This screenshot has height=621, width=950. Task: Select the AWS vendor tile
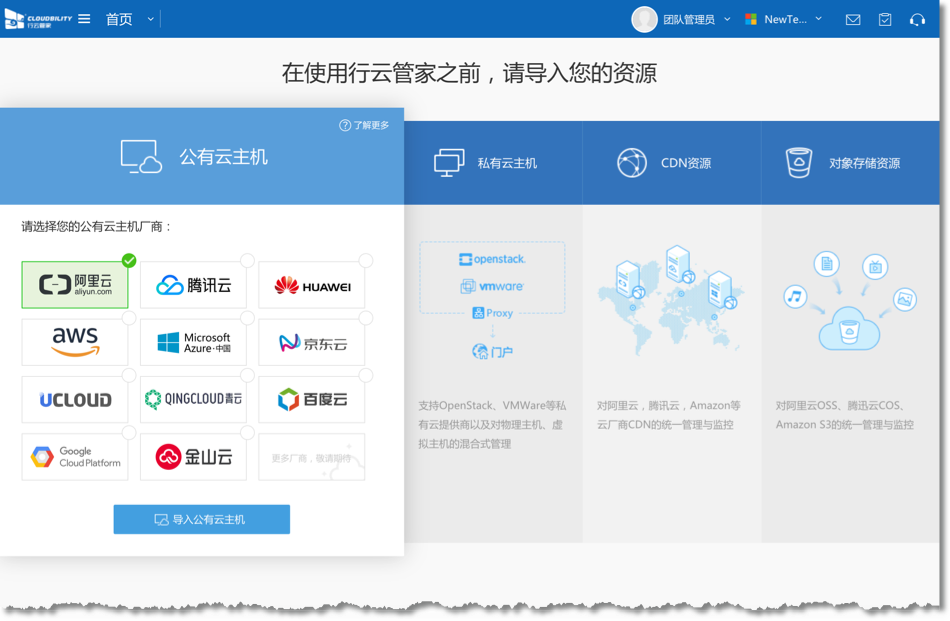pyautogui.click(x=75, y=343)
